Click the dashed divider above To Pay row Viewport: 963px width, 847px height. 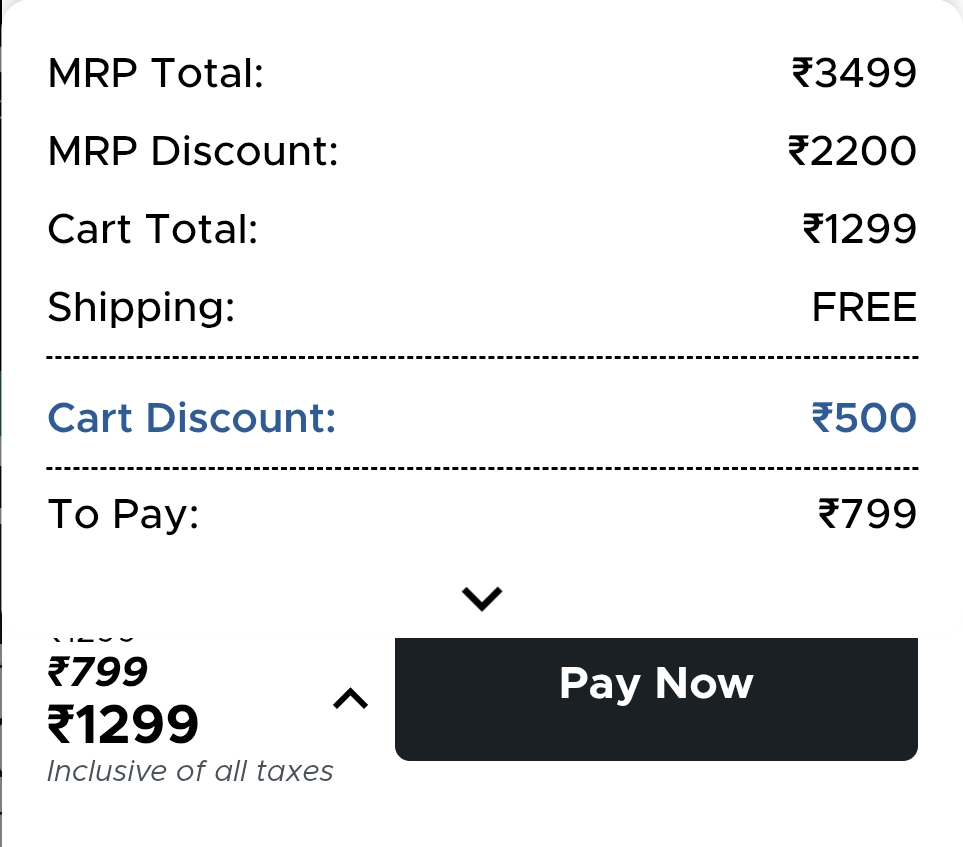pos(482,468)
